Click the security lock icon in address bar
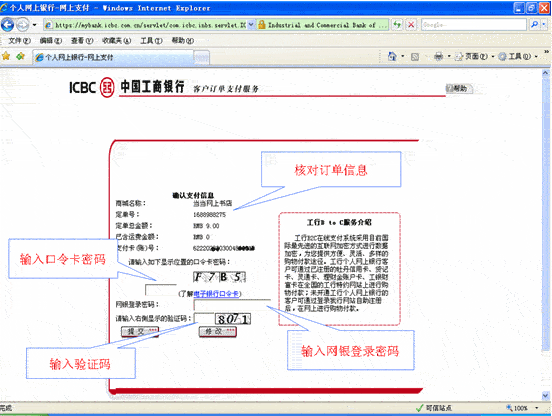 (x=262, y=25)
